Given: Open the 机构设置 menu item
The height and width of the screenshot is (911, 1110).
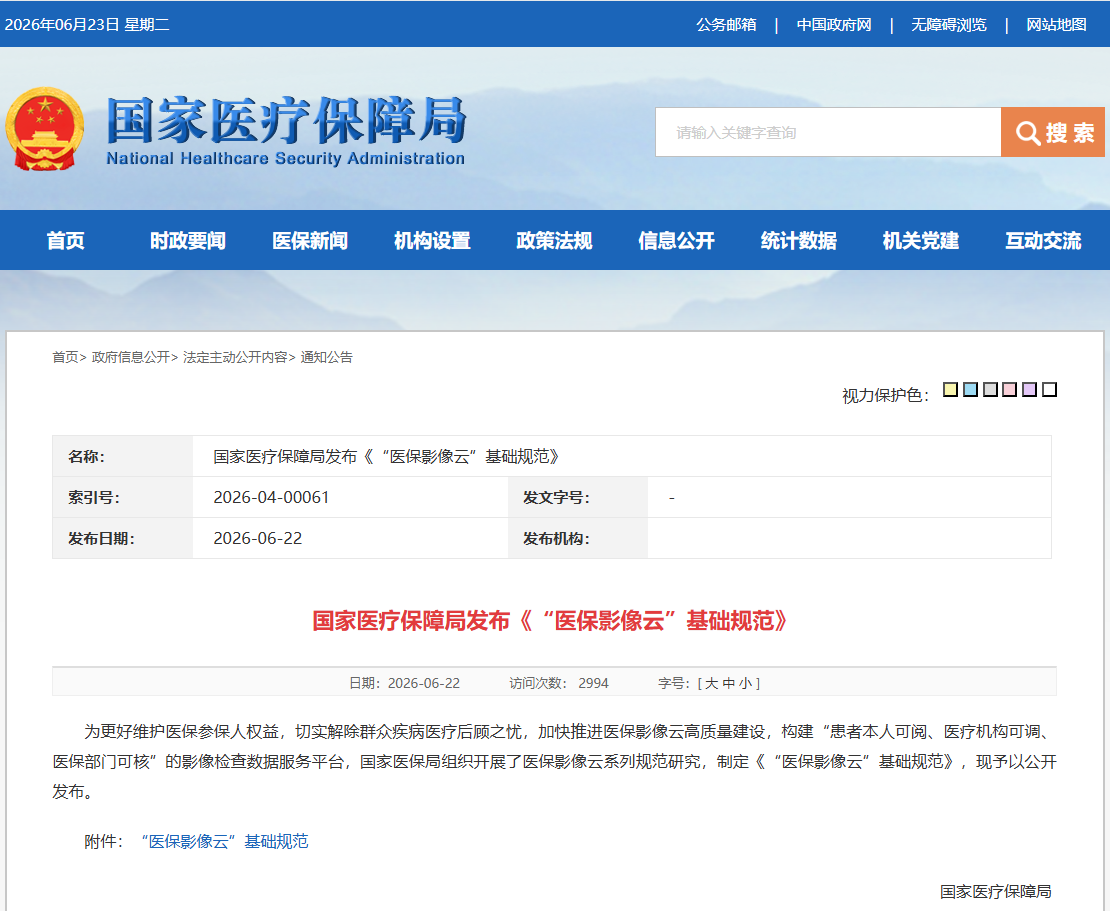Looking at the screenshot, I should (432, 241).
